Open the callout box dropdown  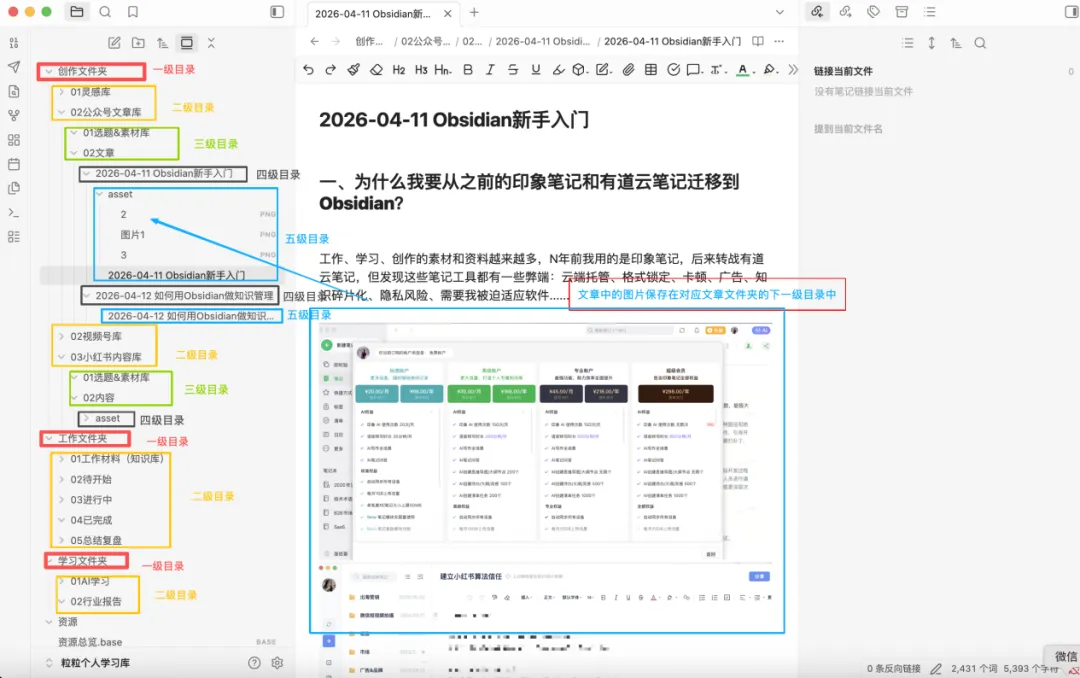[694, 70]
